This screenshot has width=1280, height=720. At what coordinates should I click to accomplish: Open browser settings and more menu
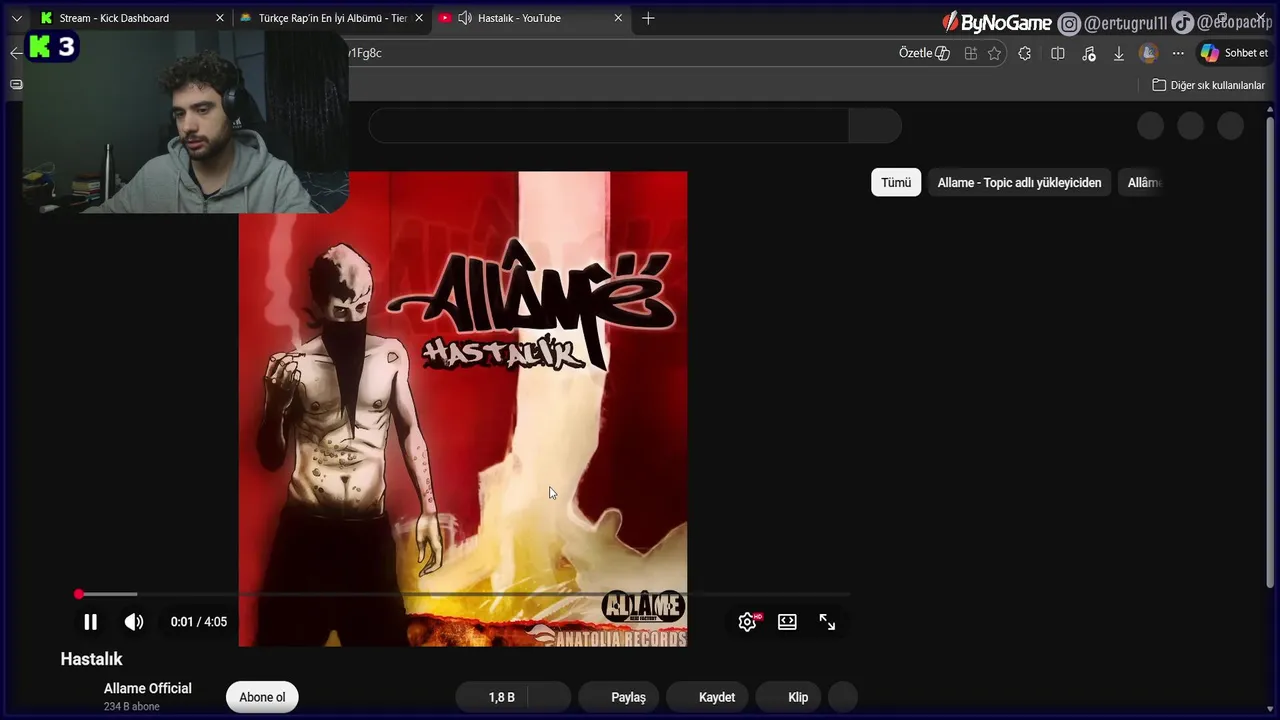tap(1178, 53)
